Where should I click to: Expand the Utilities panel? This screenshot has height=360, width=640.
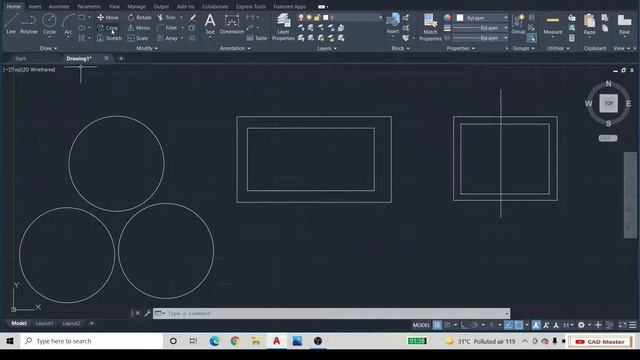pyautogui.click(x=558, y=48)
